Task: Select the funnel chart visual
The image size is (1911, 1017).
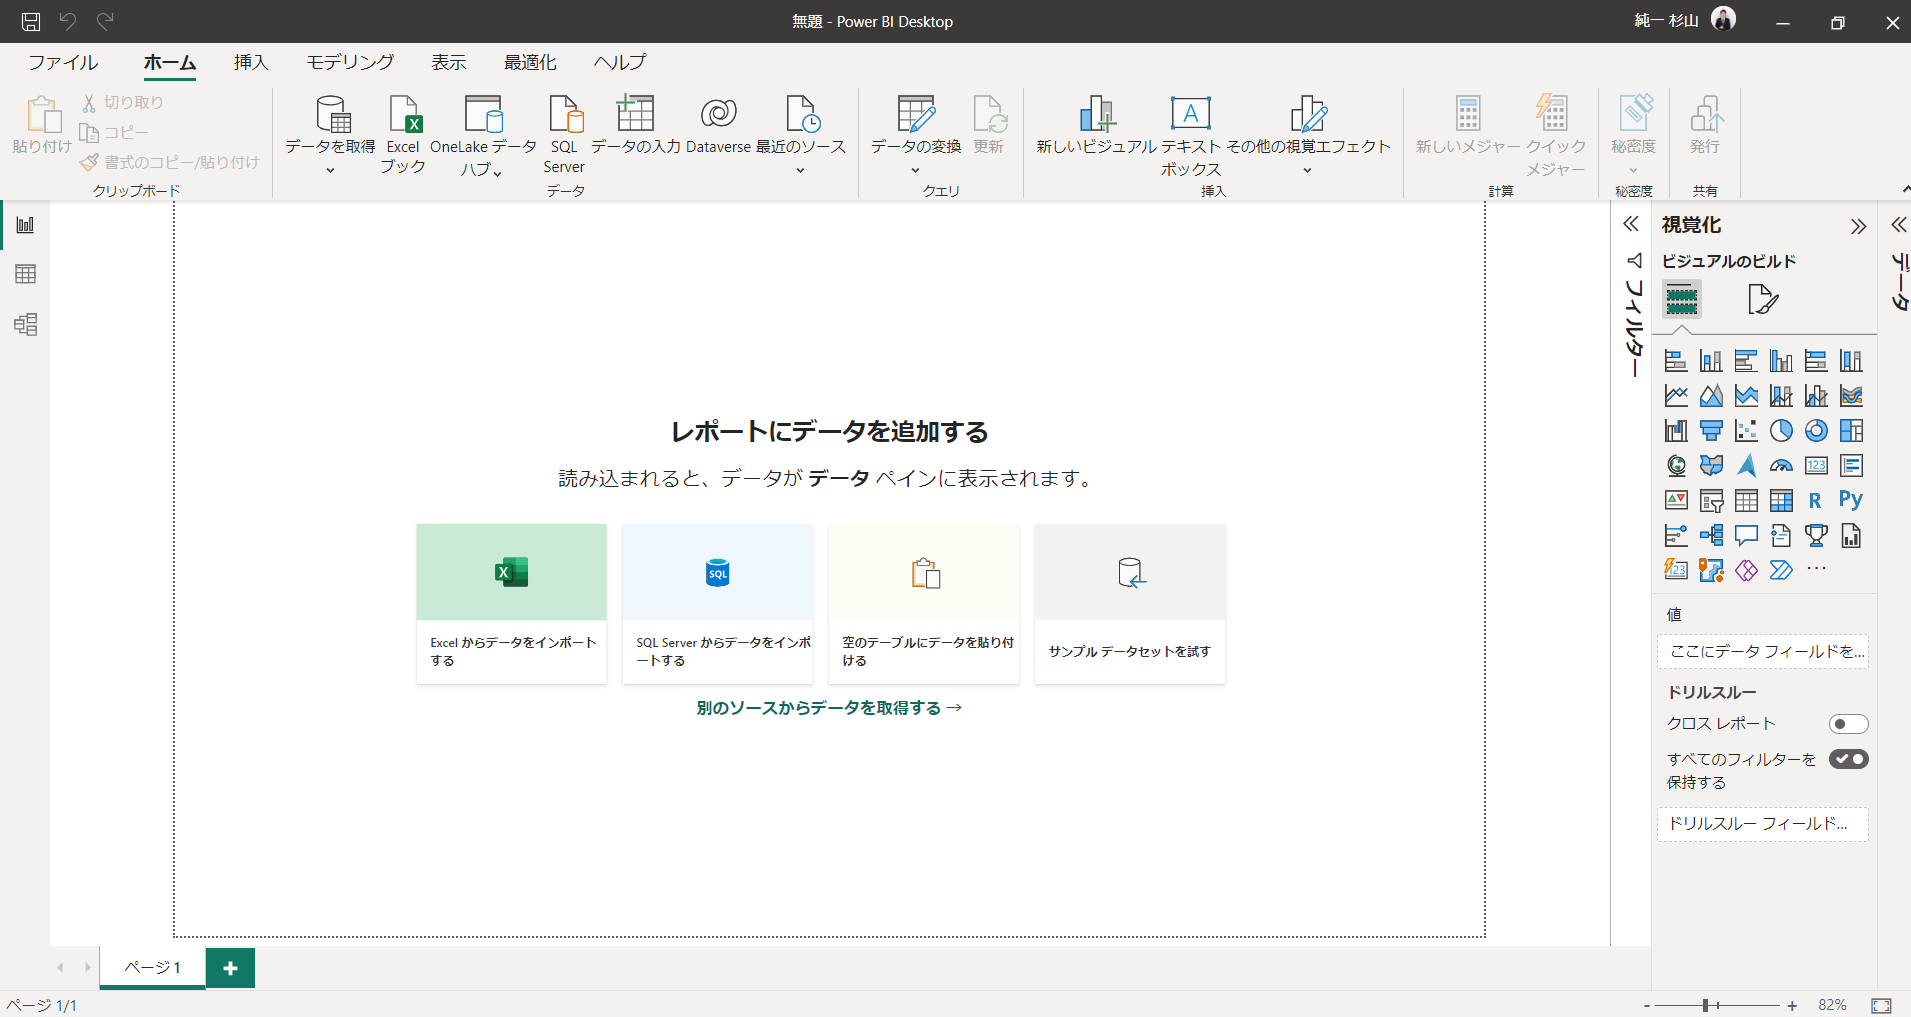Action: tap(1711, 431)
